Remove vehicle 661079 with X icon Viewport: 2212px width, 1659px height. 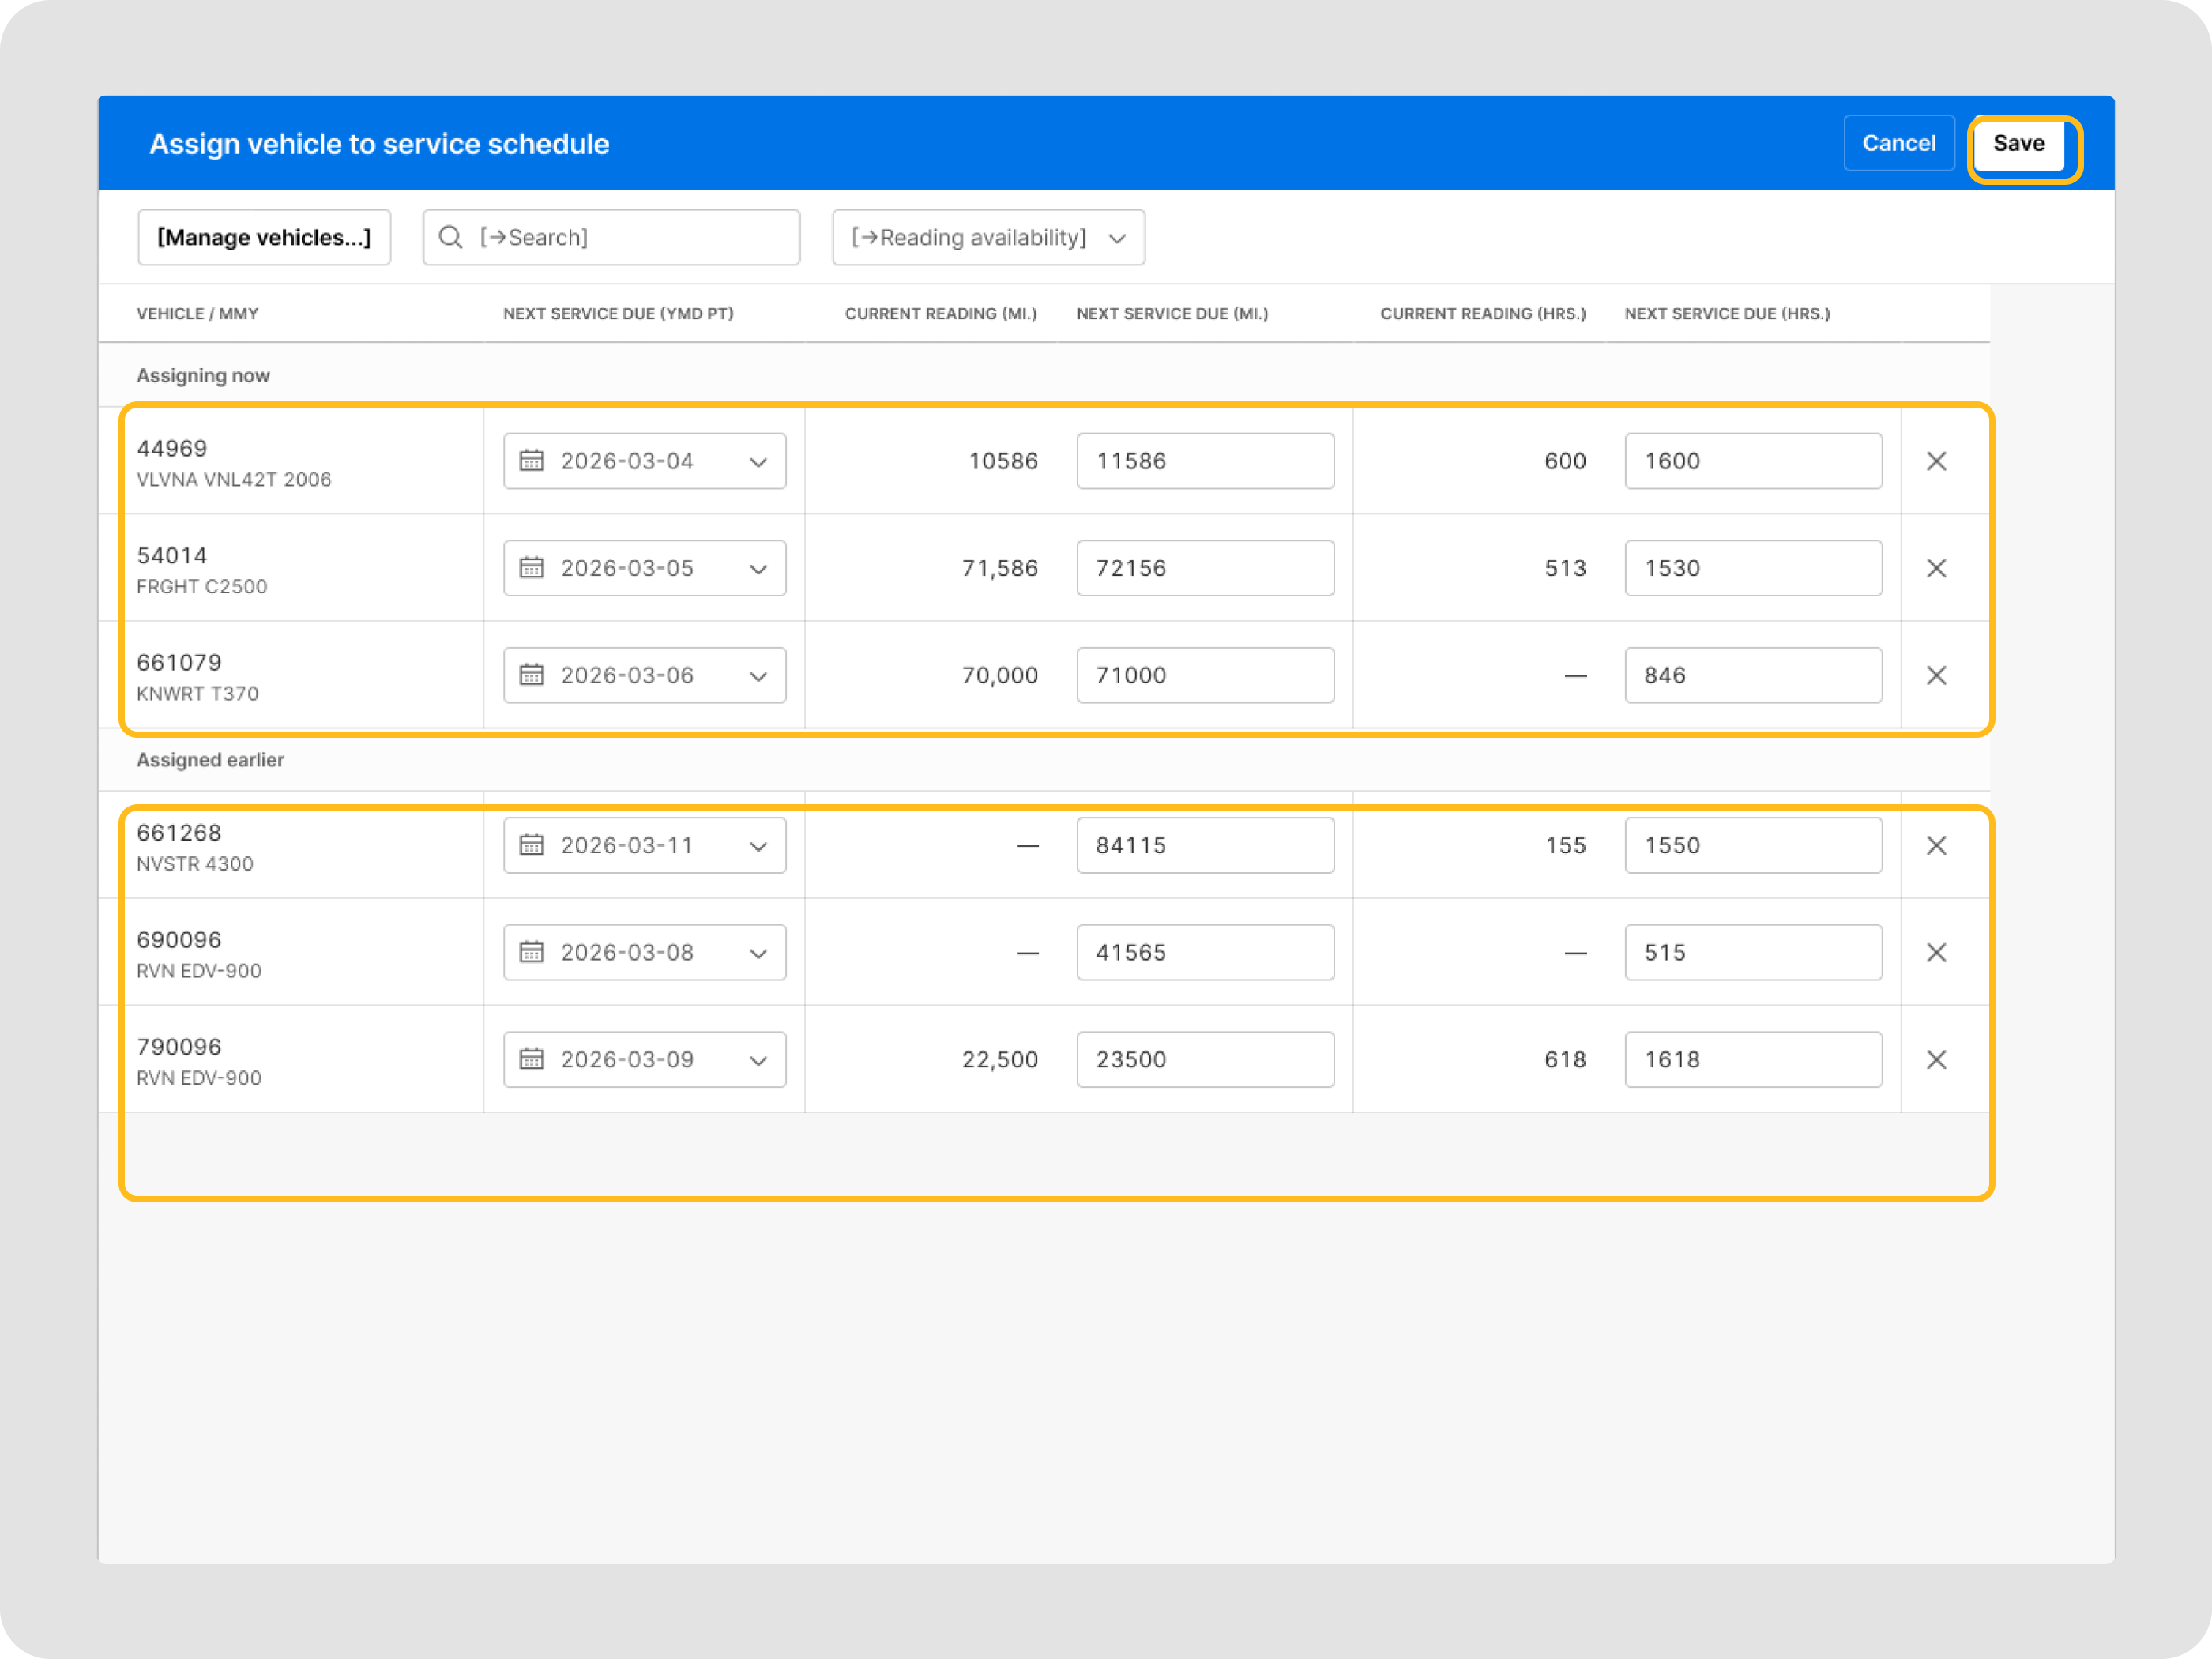(1936, 675)
